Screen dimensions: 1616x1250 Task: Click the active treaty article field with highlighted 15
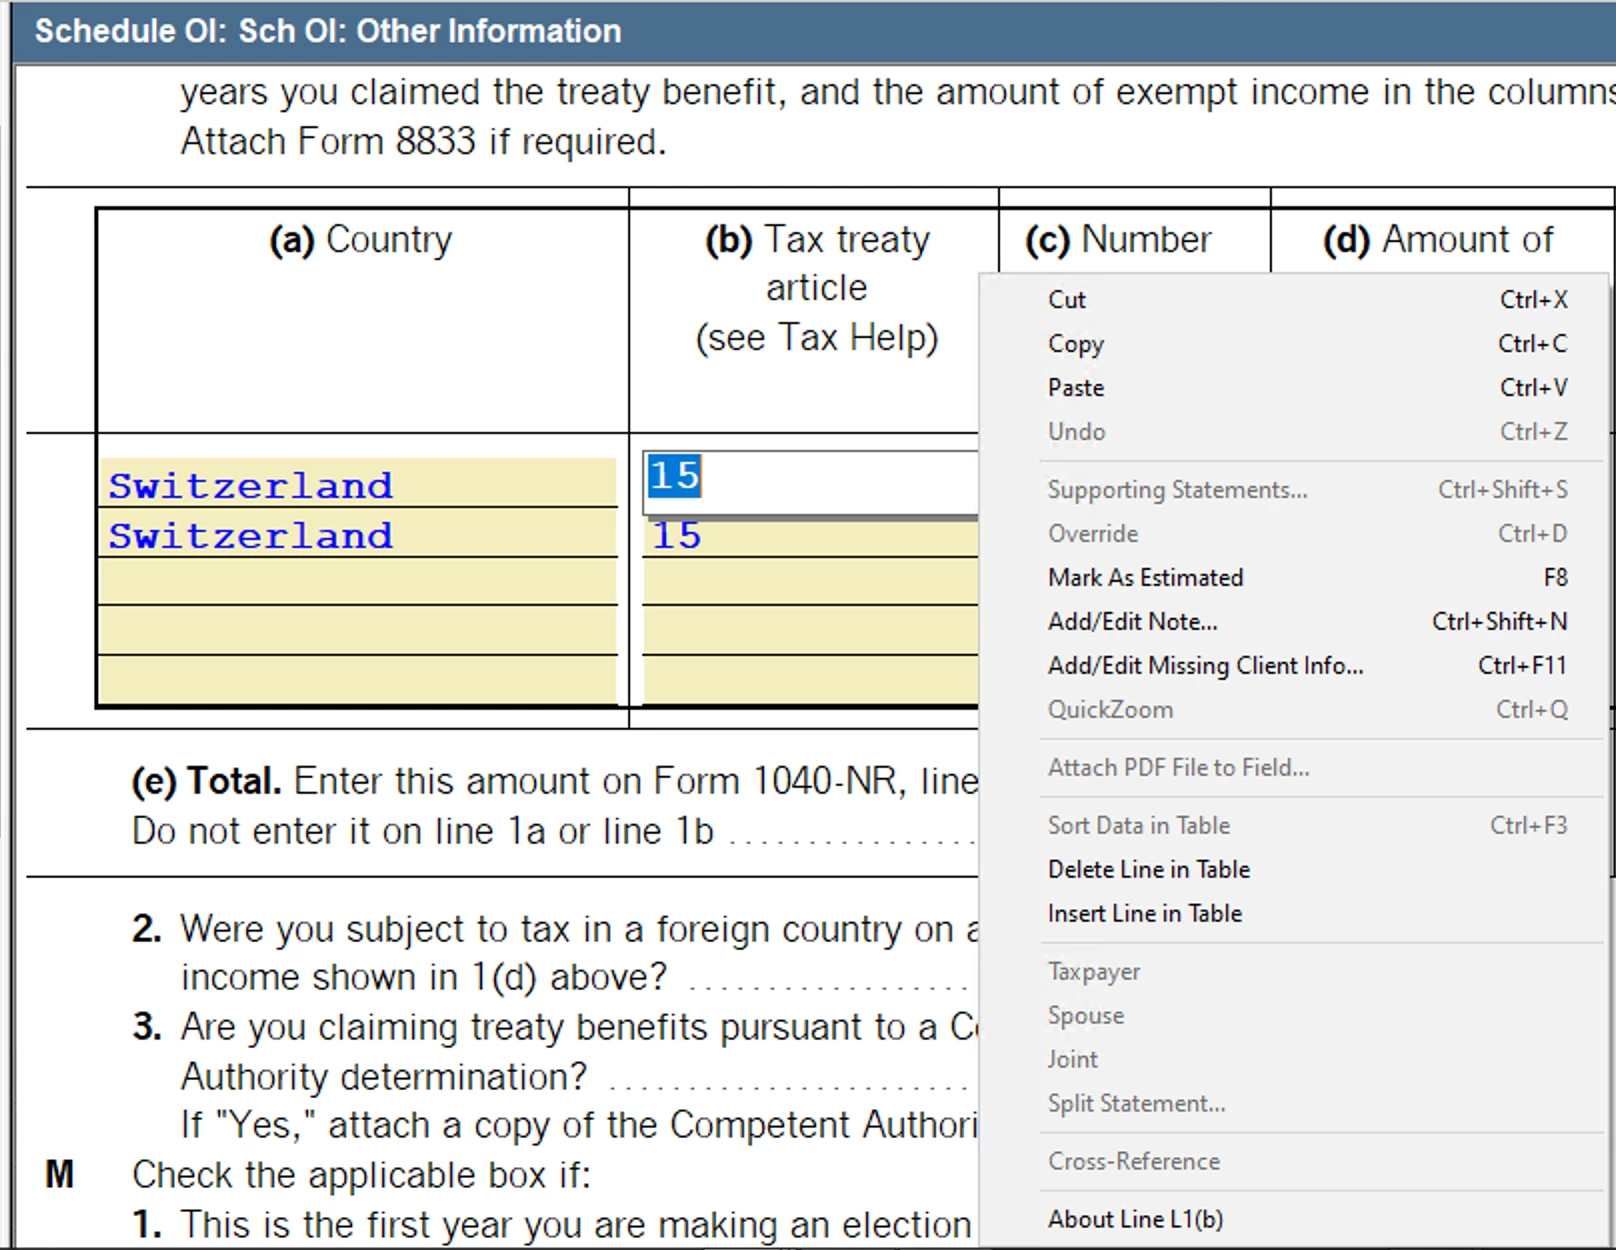811,483
